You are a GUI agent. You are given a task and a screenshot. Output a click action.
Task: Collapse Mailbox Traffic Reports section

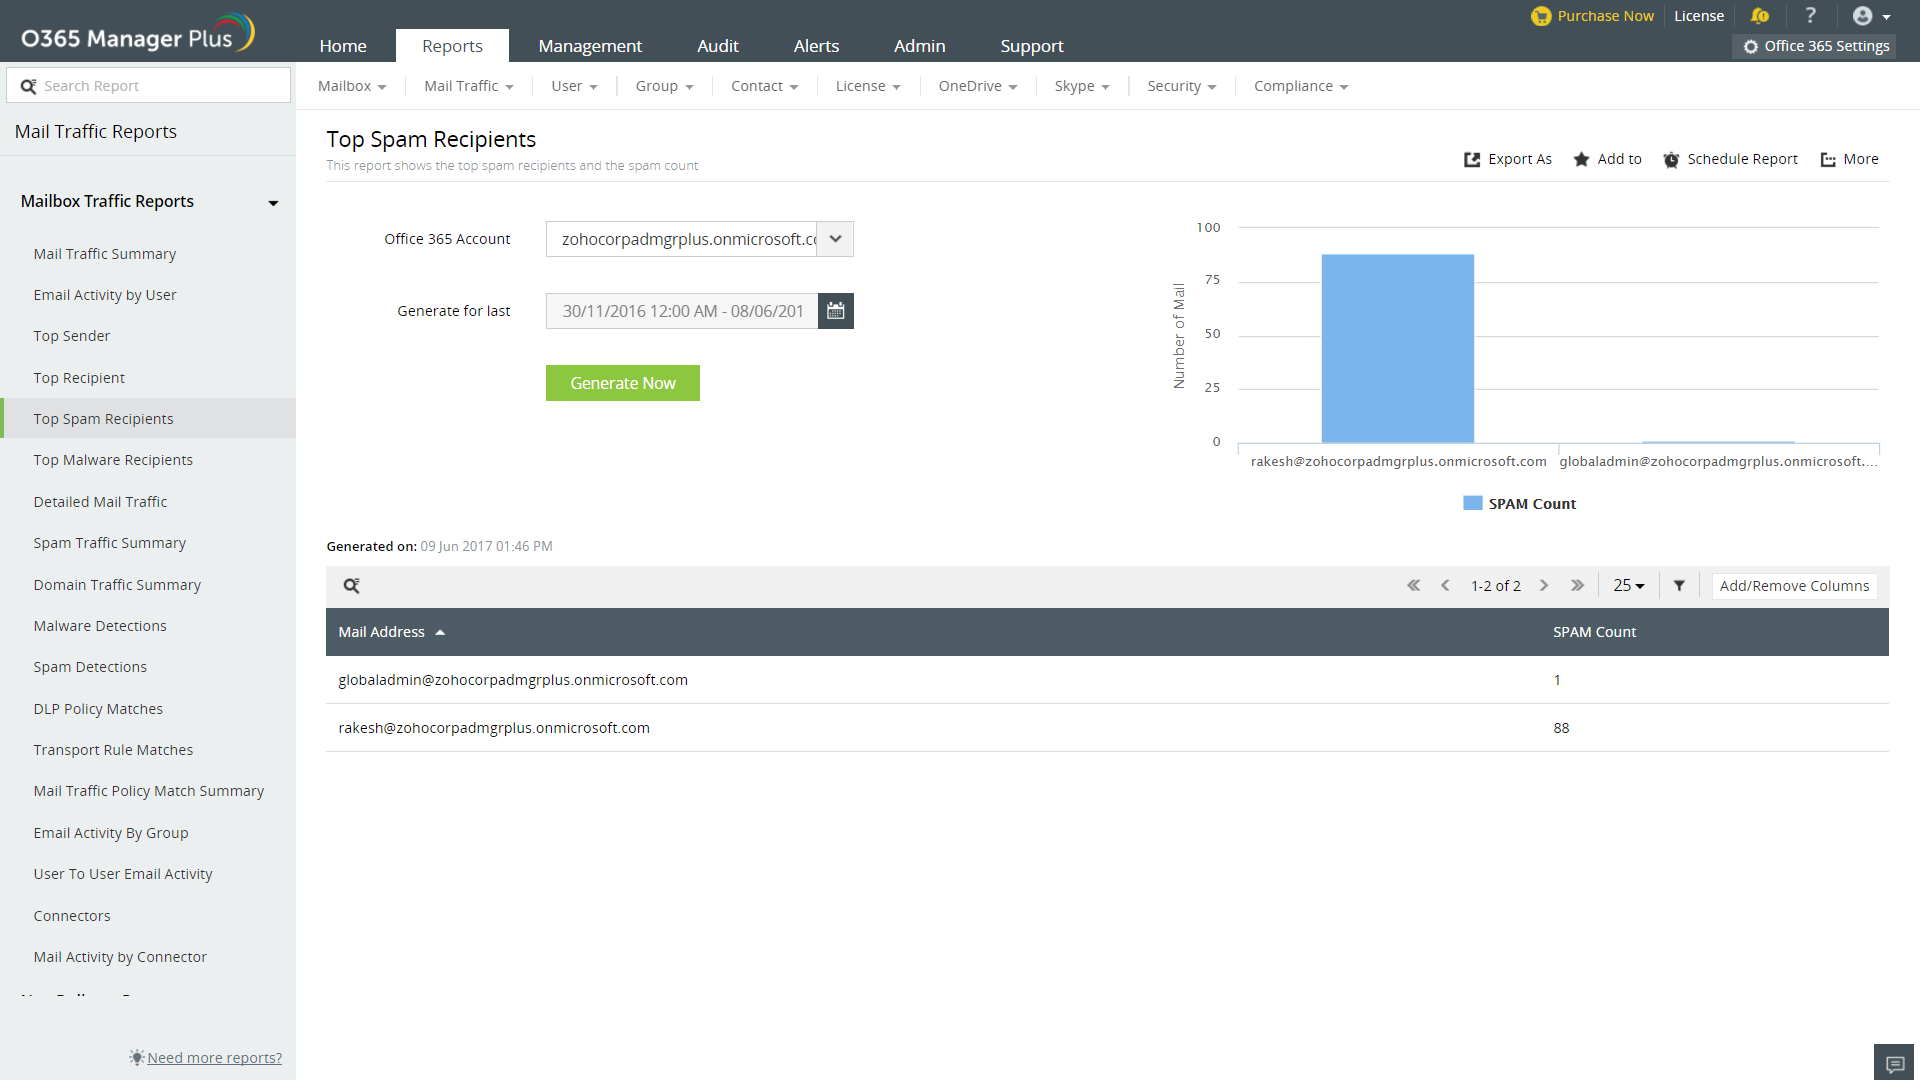click(x=272, y=203)
